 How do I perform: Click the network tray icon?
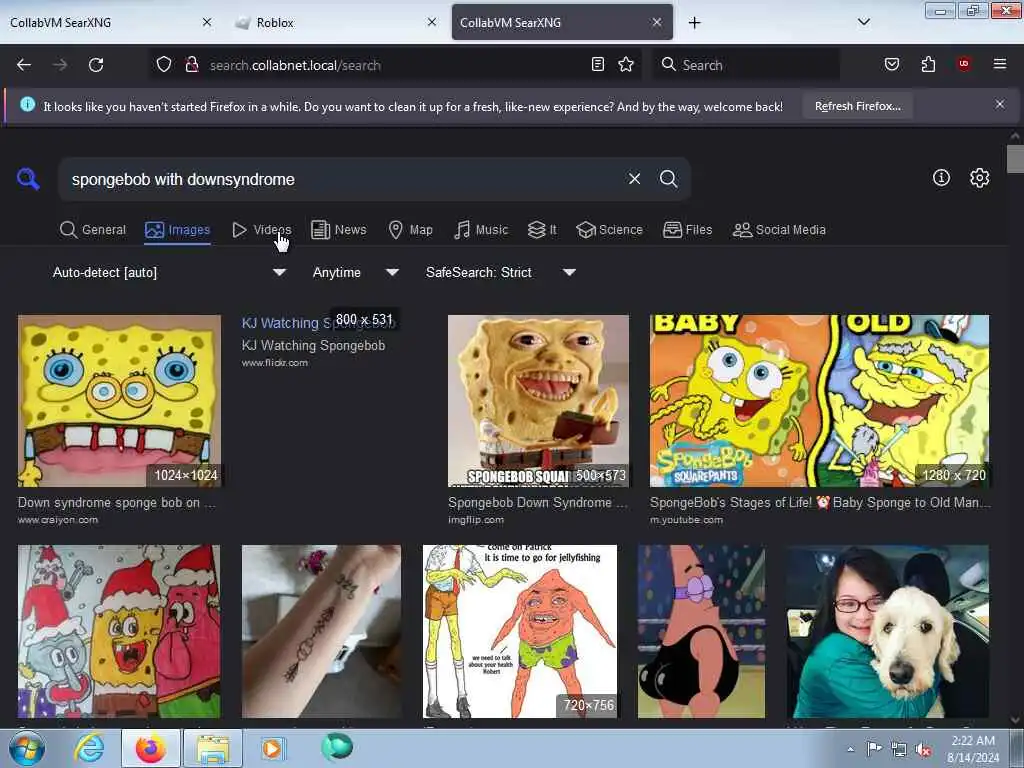899,750
